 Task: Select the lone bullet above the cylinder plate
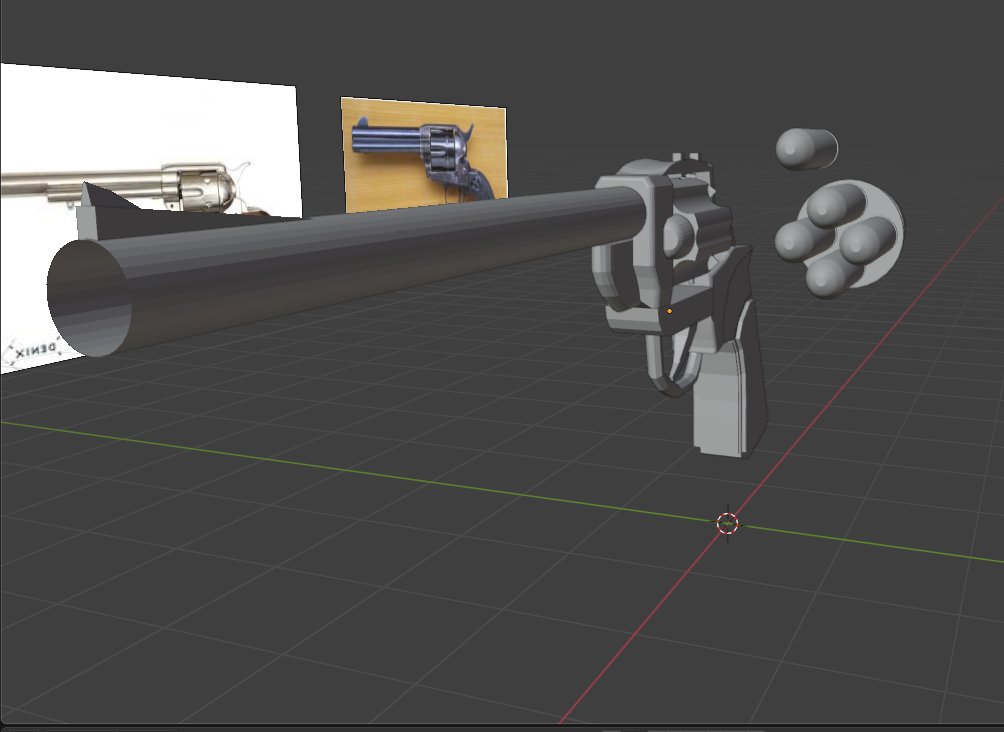[x=806, y=149]
